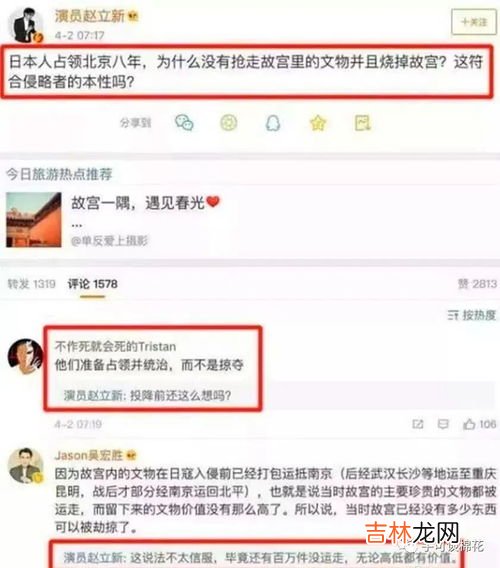The height and width of the screenshot is (568, 500).
Task: Repost Tristan's comment icon
Action: pos(418,424)
